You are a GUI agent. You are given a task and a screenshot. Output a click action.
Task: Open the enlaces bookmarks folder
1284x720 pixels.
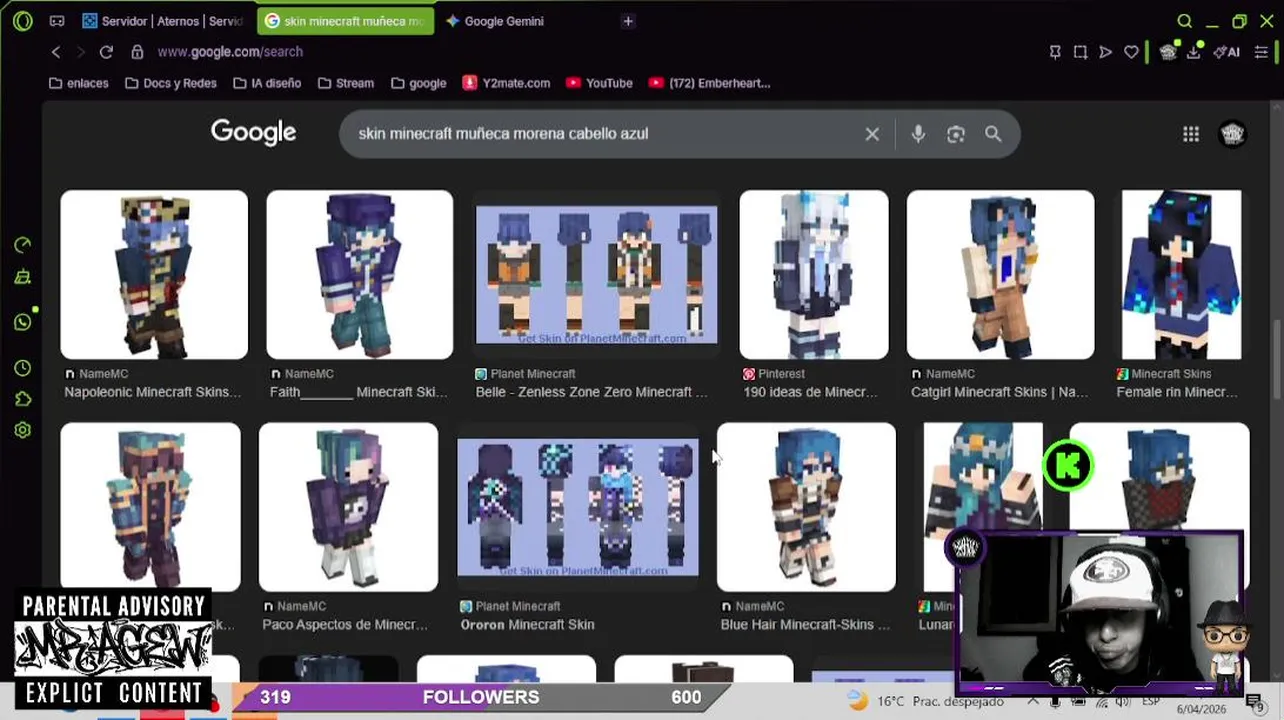pyautogui.click(x=79, y=83)
